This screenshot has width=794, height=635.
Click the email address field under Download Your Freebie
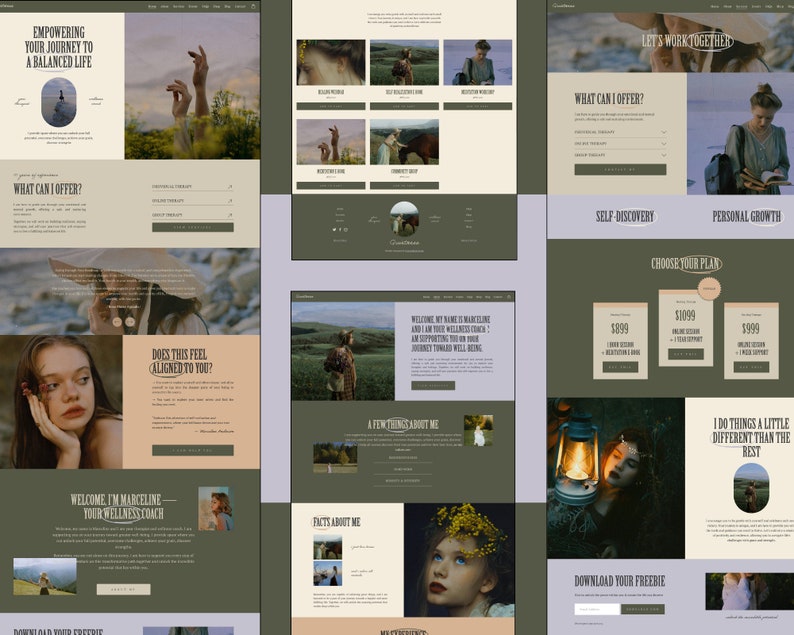(597, 609)
